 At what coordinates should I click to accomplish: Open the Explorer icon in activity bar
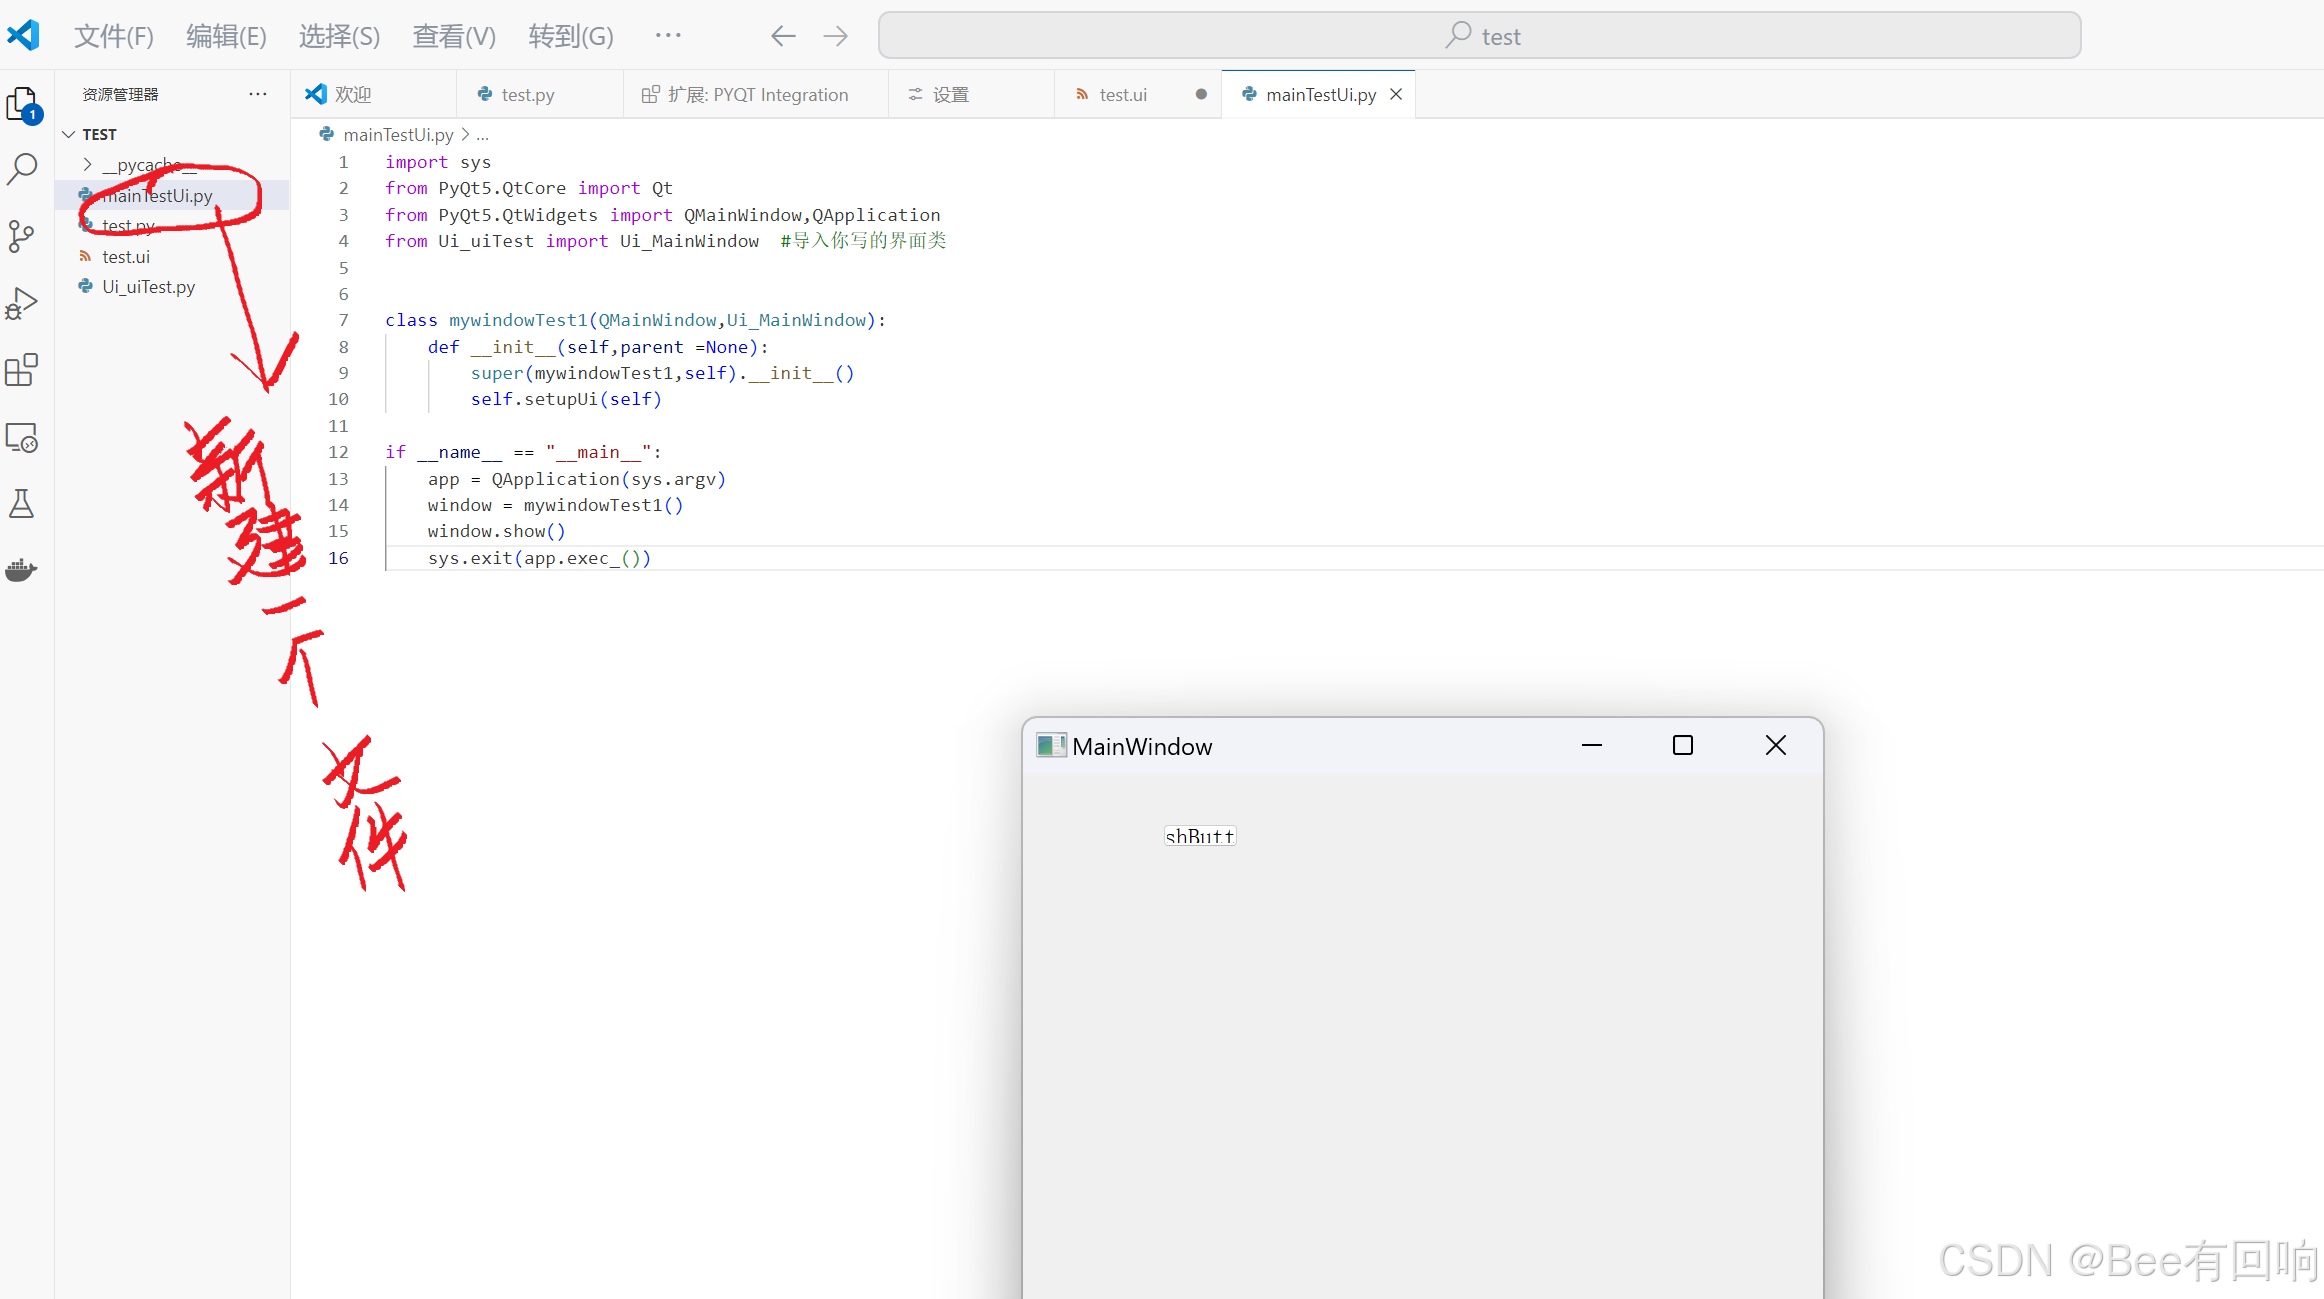click(22, 104)
